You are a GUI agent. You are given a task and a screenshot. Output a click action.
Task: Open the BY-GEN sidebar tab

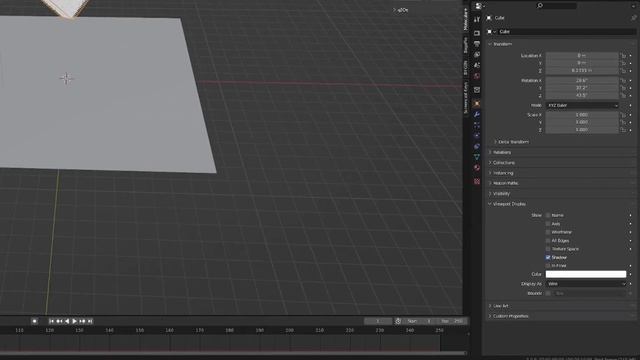pyautogui.click(x=466, y=68)
